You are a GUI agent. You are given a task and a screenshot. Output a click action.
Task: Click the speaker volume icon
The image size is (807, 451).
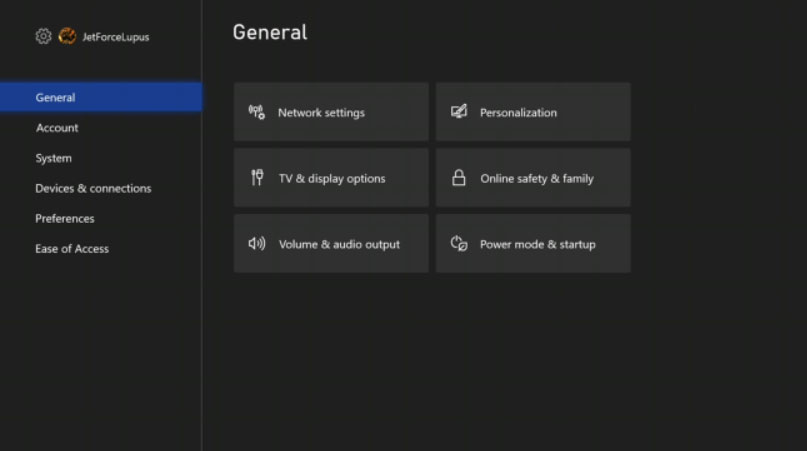(x=257, y=244)
